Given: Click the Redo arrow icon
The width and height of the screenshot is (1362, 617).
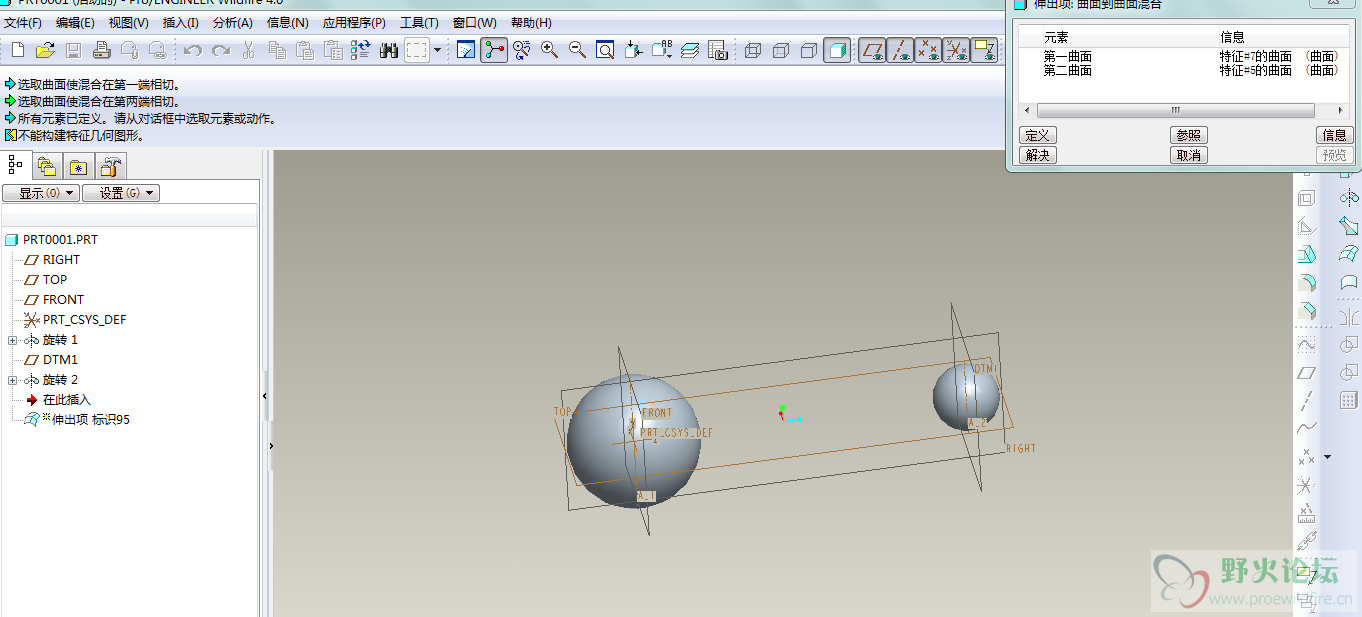Looking at the screenshot, I should [x=221, y=50].
